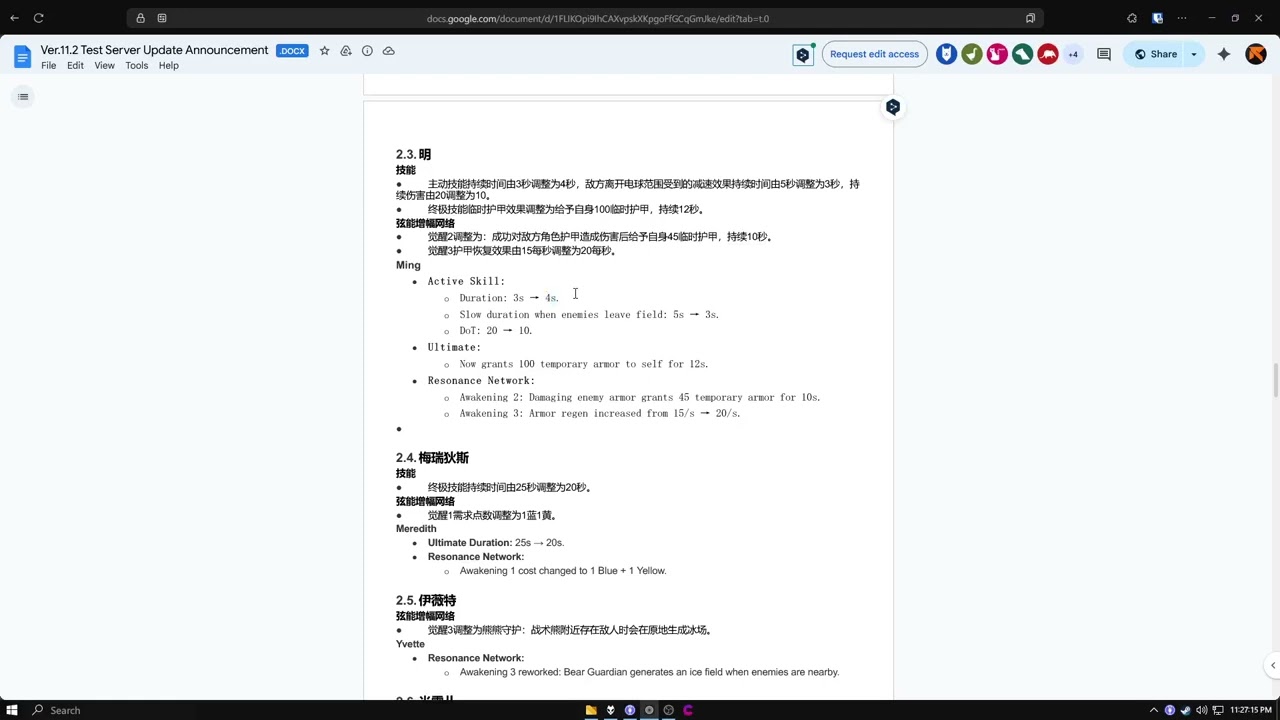Open the comment history icon

1104,54
